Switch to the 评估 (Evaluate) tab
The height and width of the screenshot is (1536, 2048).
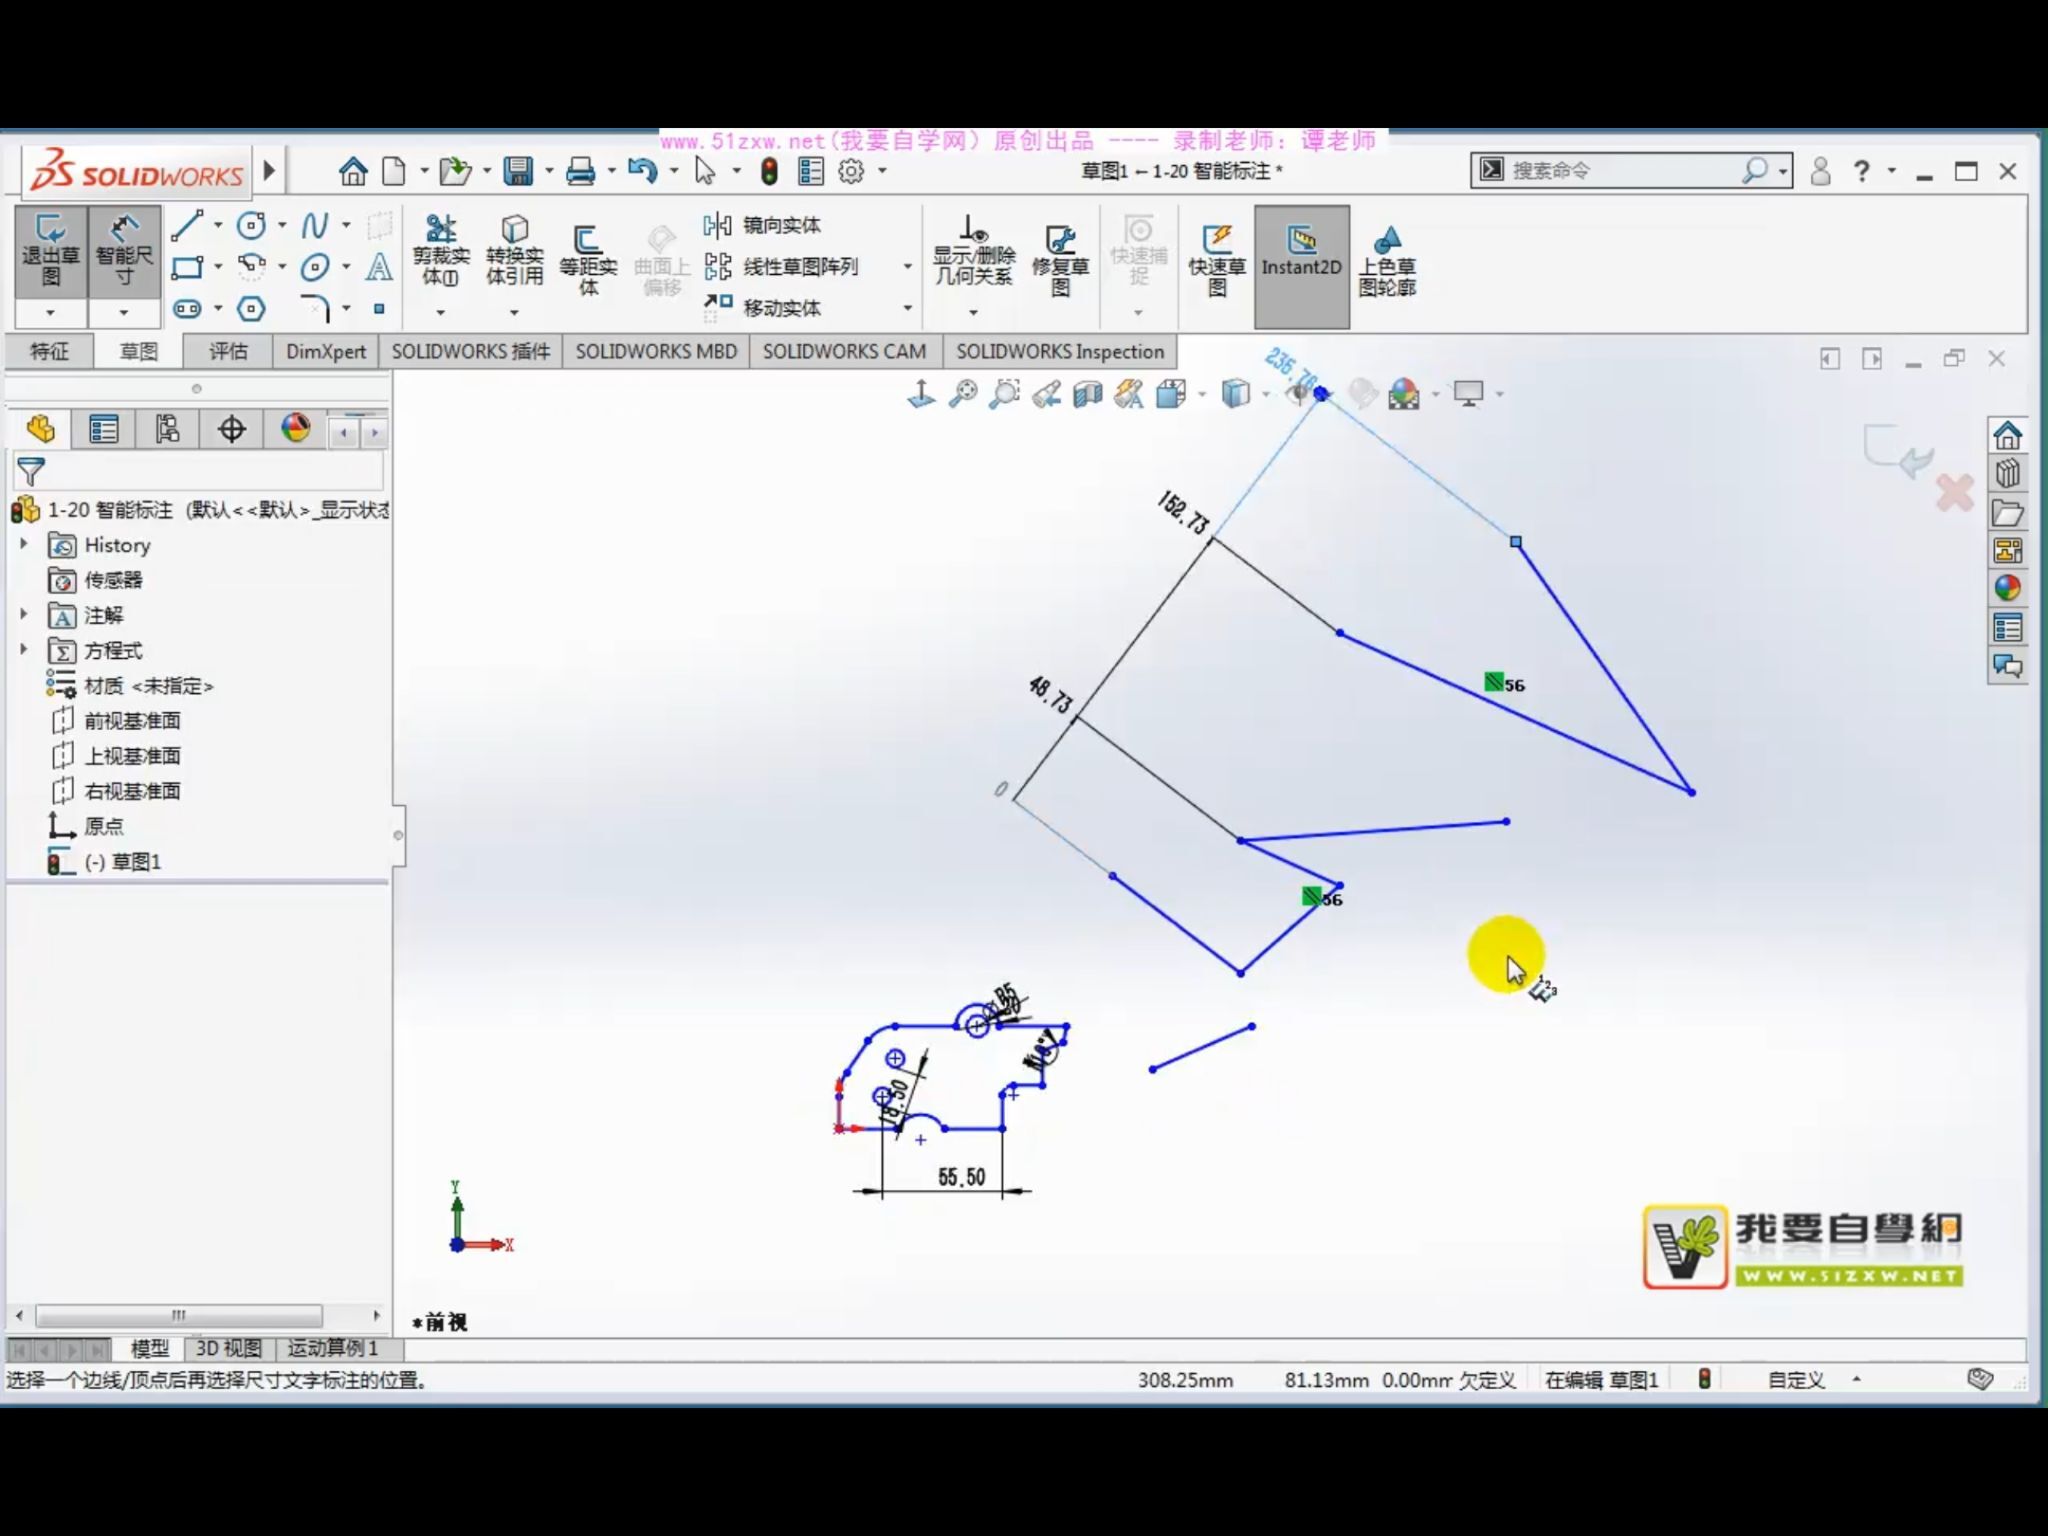pyautogui.click(x=228, y=351)
